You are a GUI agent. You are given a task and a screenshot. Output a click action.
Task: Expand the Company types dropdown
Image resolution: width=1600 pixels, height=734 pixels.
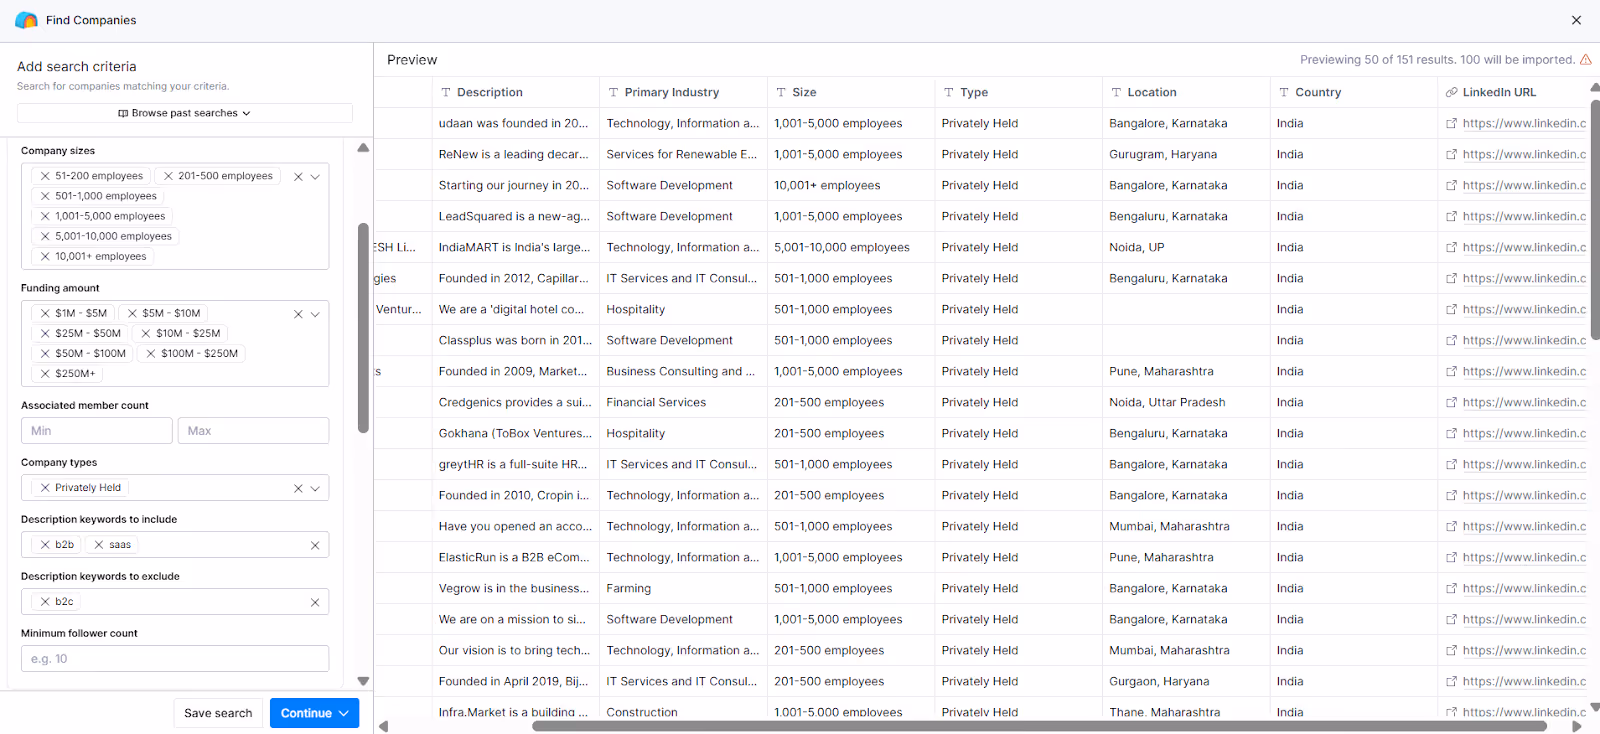(315, 489)
